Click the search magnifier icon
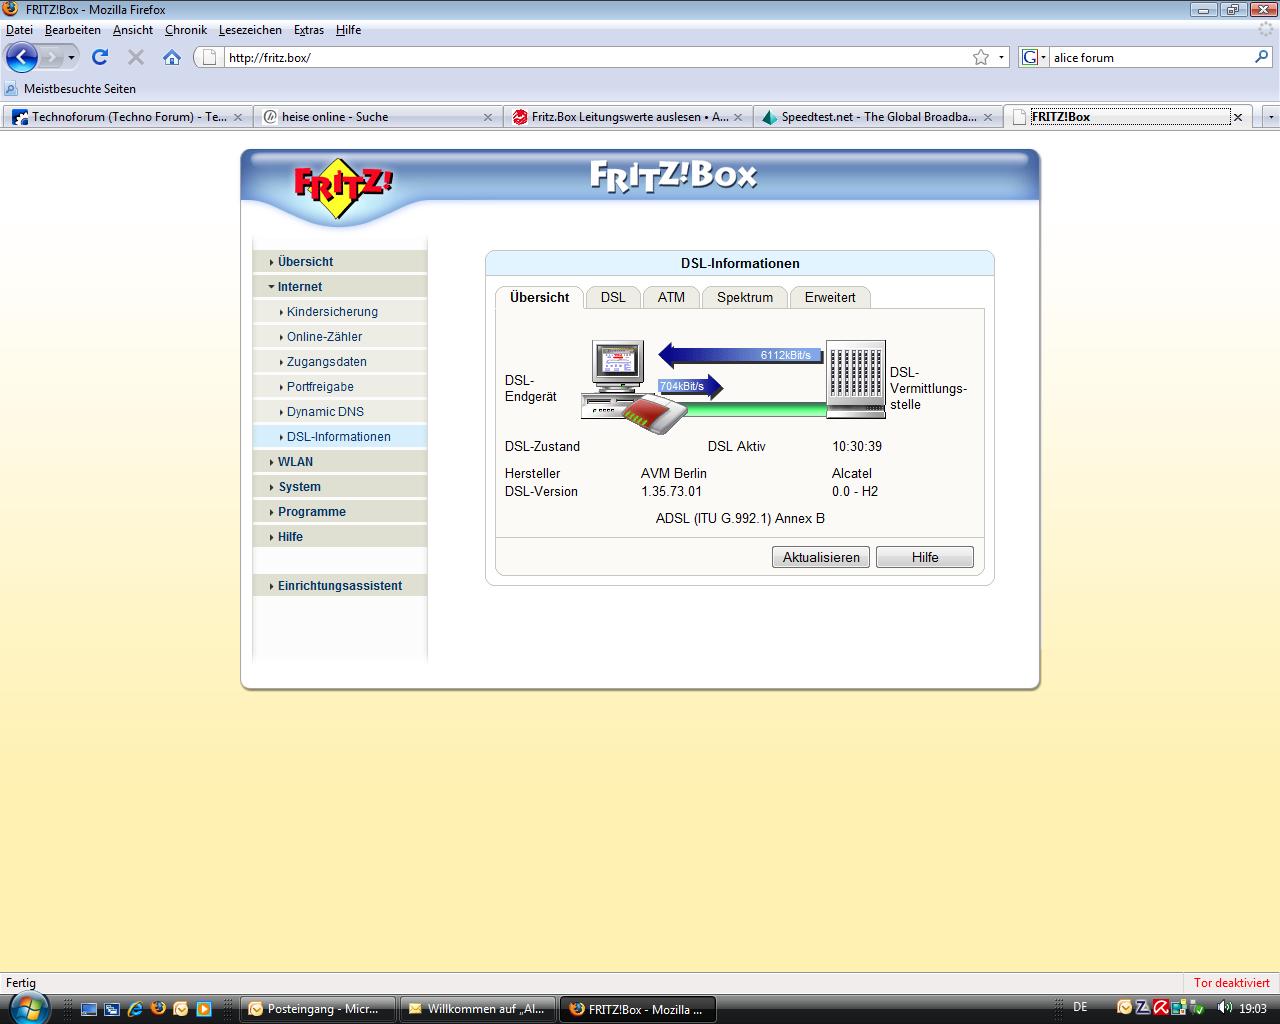Screen dimensions: 1280x1024 click(1261, 57)
